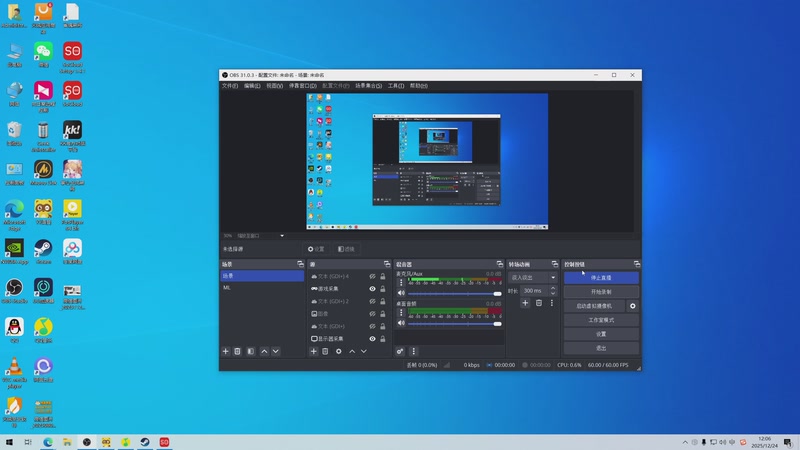Open the transition type dropdown (淡入淡出)
This screenshot has height=450, width=800.
[x=532, y=278]
